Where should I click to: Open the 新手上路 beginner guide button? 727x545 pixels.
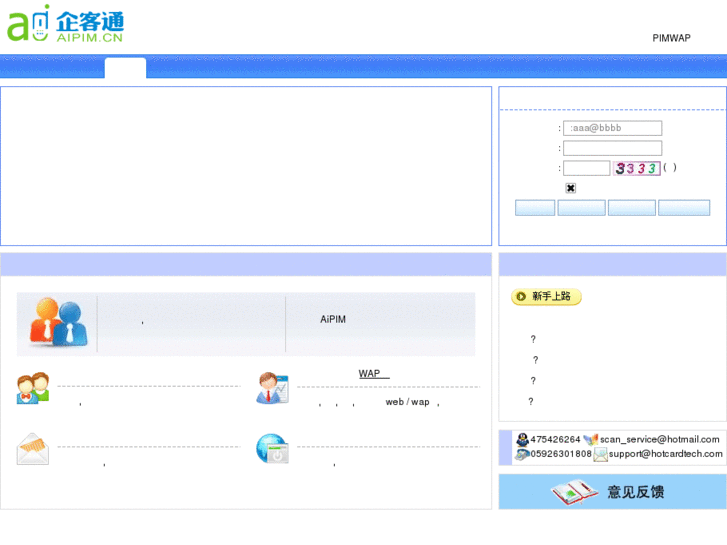546,296
